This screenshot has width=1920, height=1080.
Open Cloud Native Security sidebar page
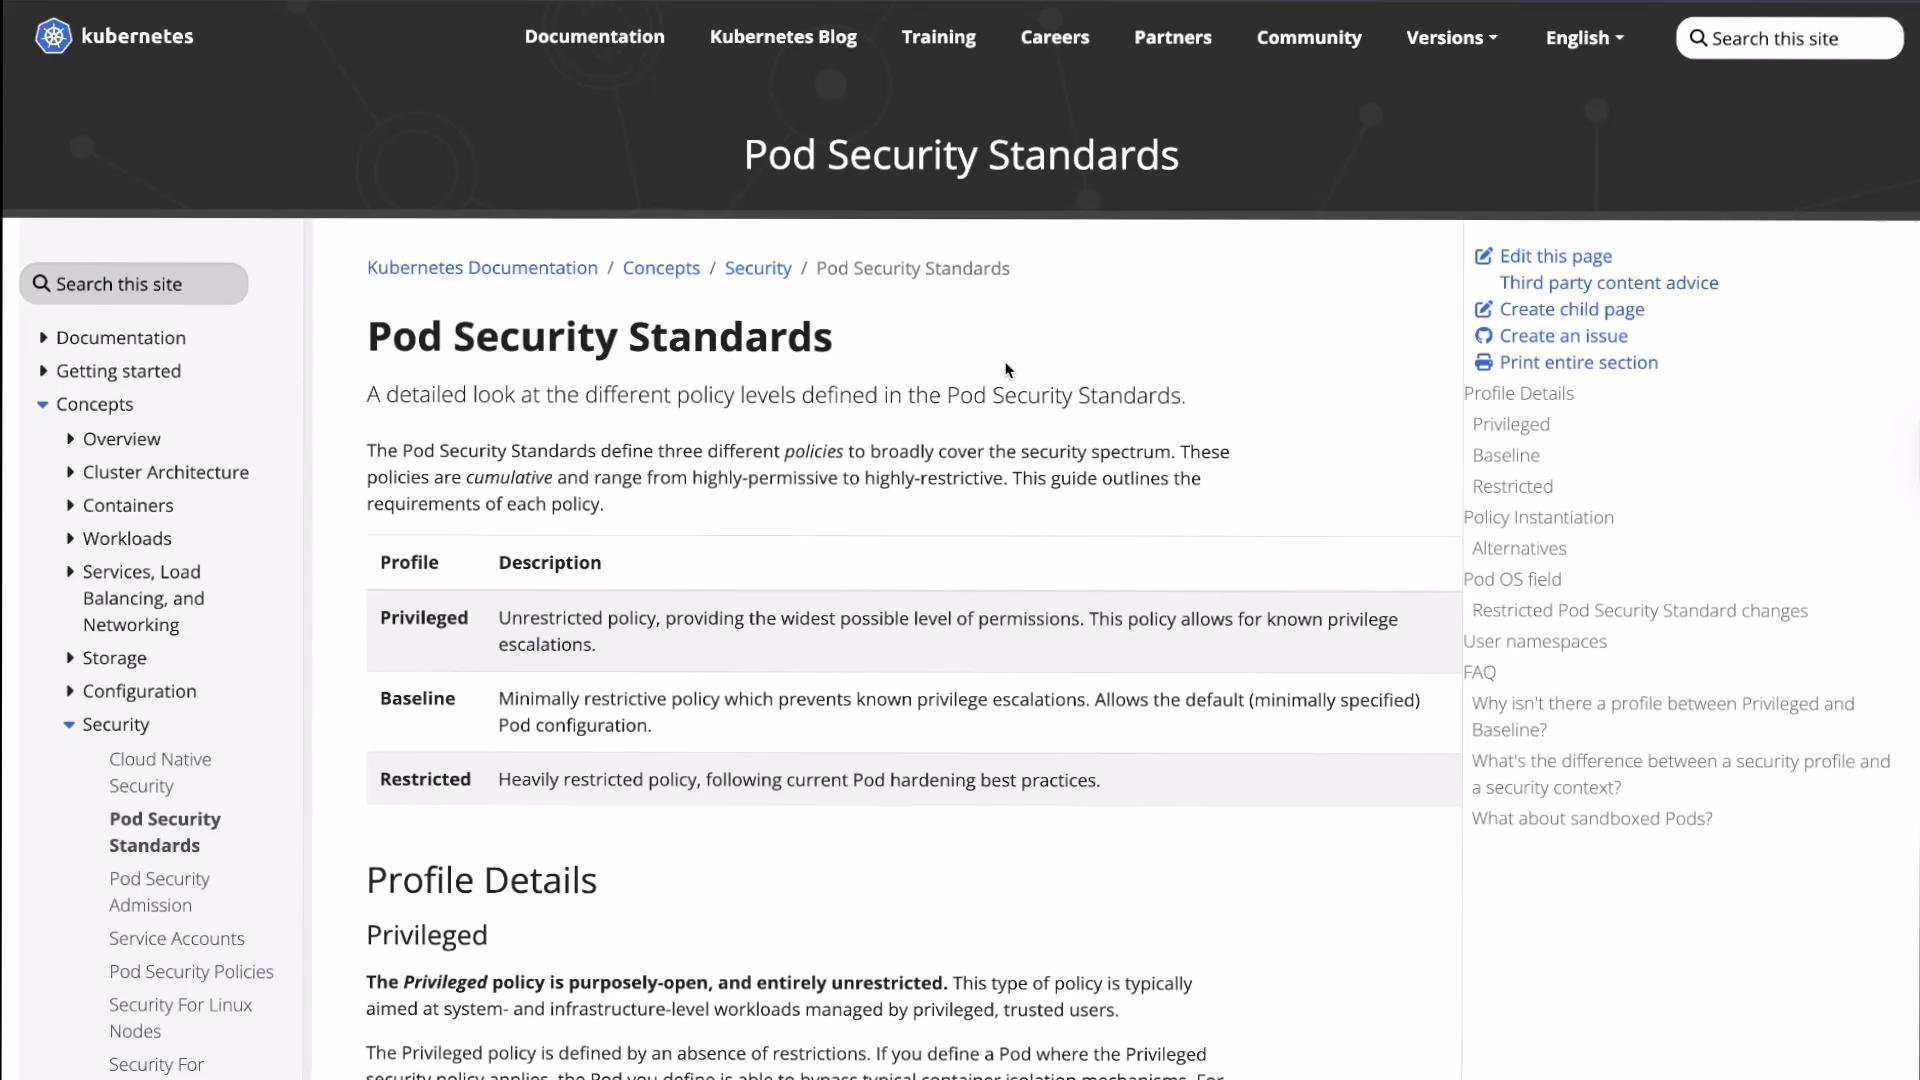[160, 773]
